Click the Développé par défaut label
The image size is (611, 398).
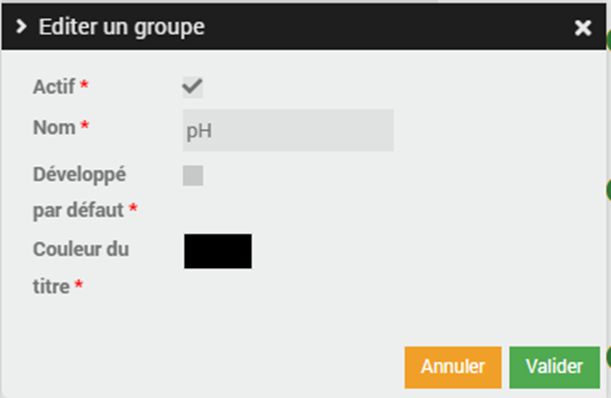pyautogui.click(x=79, y=192)
